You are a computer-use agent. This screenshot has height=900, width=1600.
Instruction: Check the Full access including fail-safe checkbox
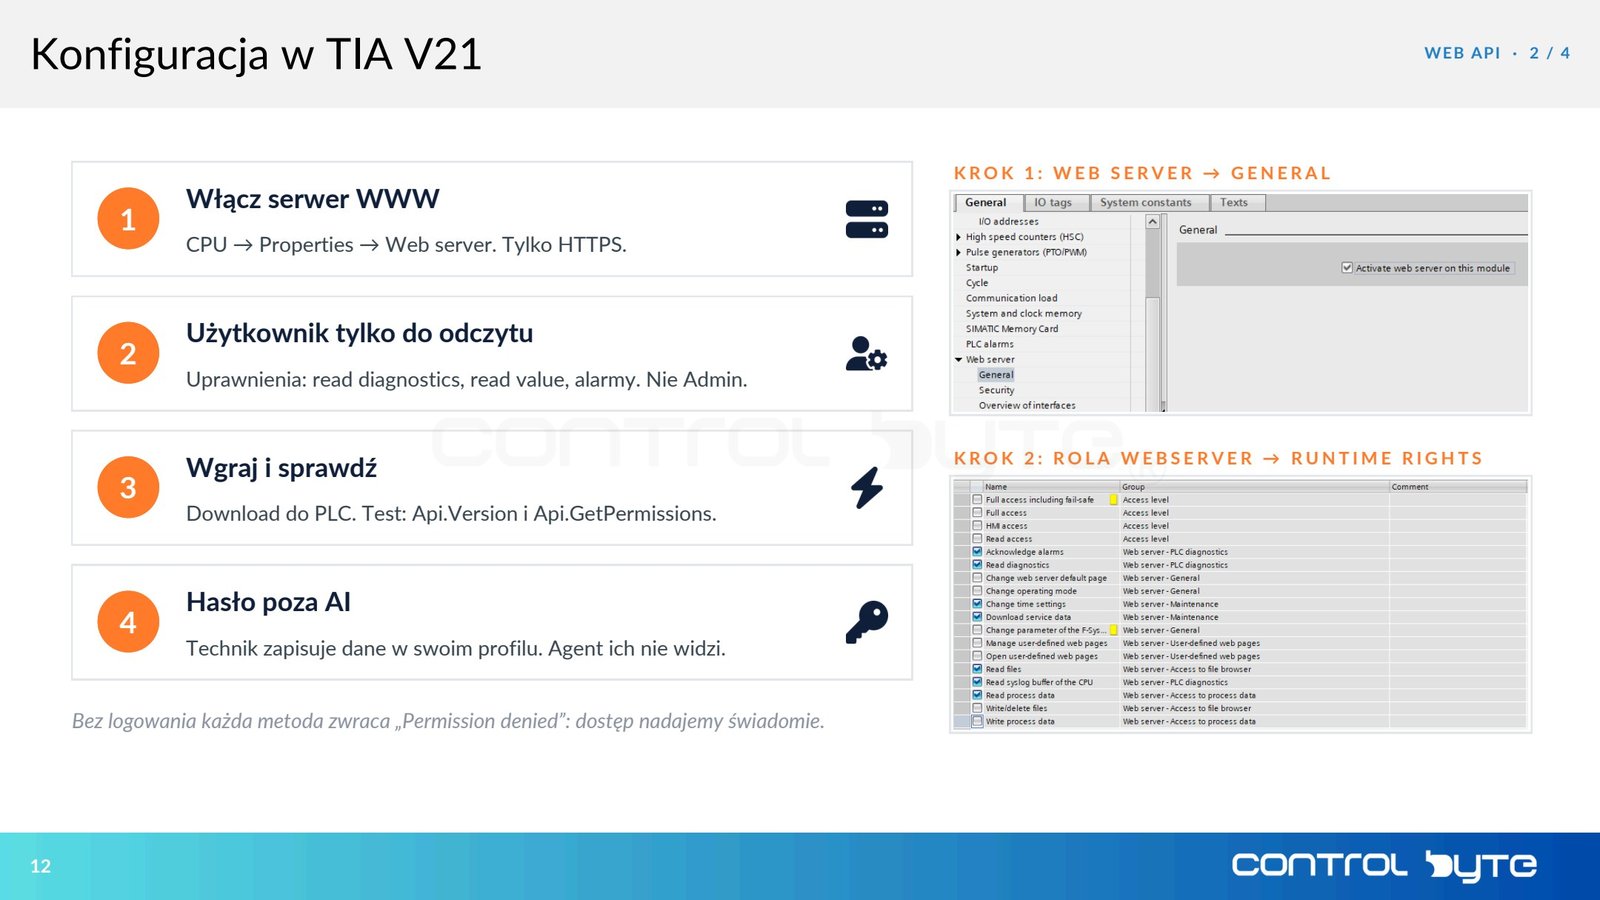977,500
